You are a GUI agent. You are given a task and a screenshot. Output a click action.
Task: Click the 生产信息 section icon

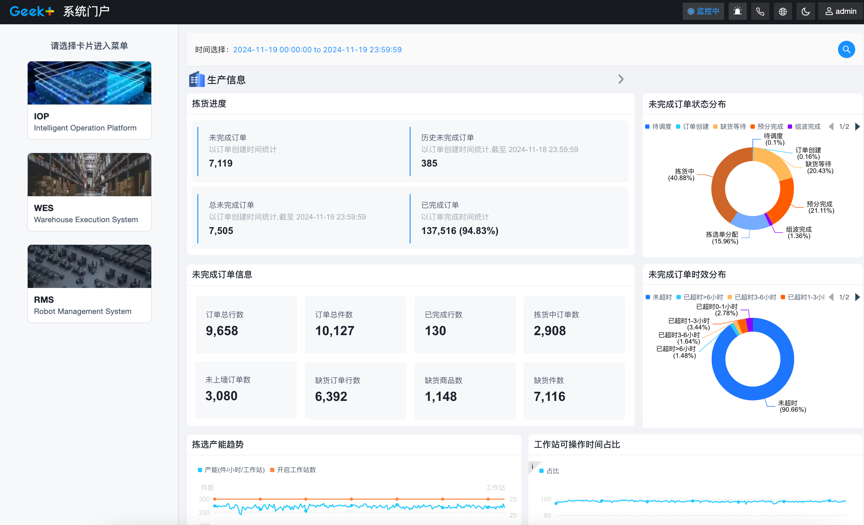pyautogui.click(x=197, y=80)
